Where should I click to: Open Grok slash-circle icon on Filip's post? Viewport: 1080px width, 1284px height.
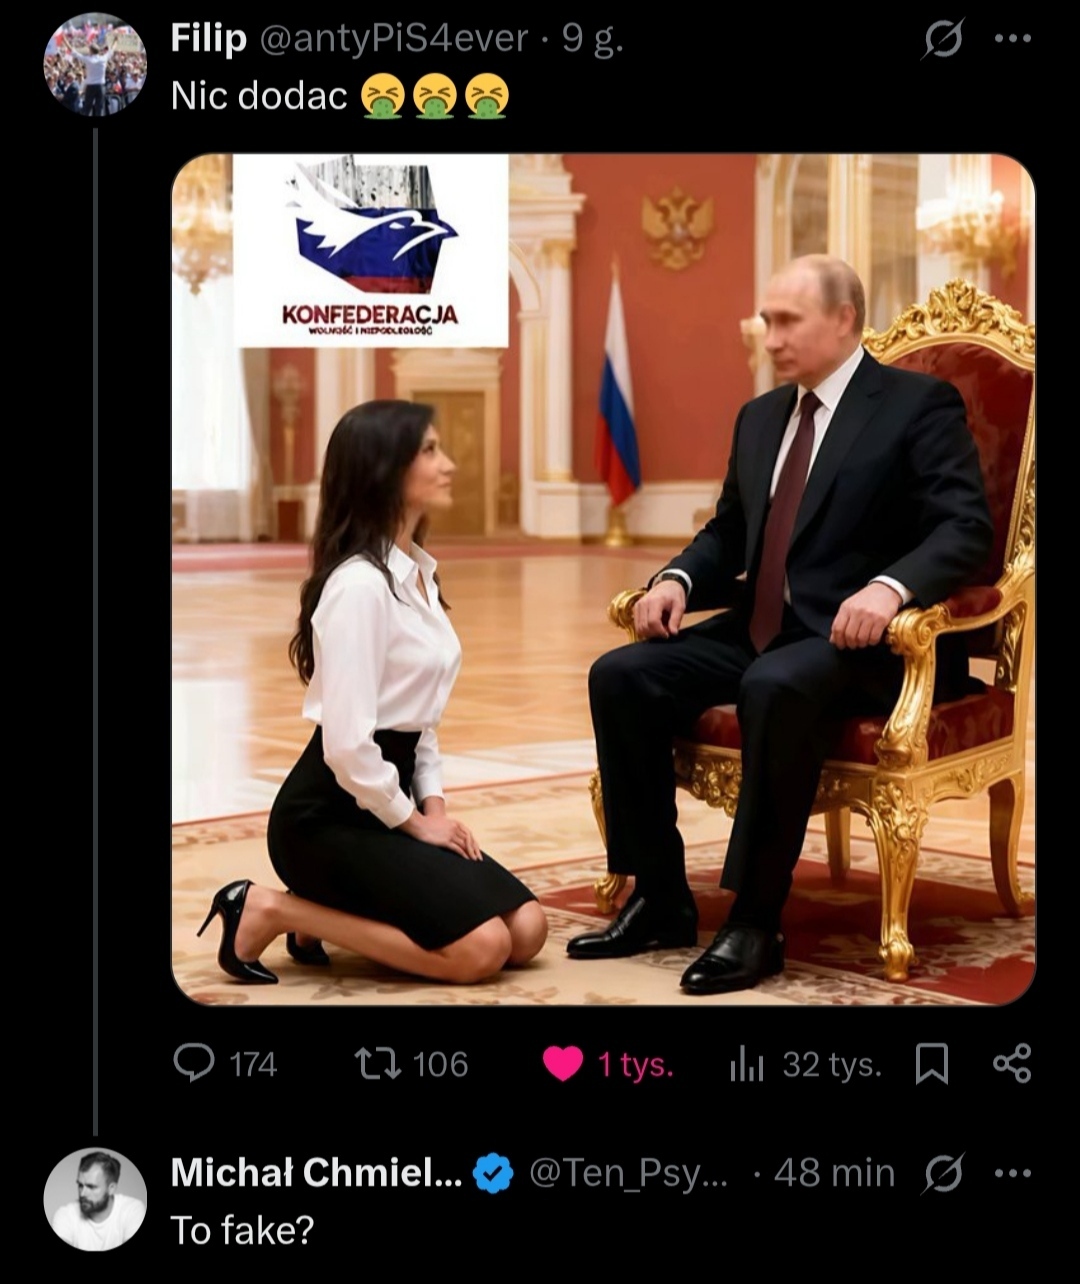[x=942, y=40]
